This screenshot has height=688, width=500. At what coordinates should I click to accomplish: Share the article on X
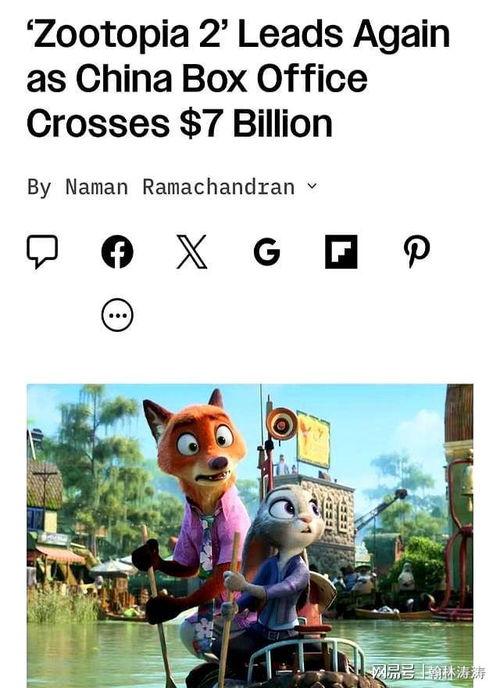pyautogui.click(x=192, y=252)
